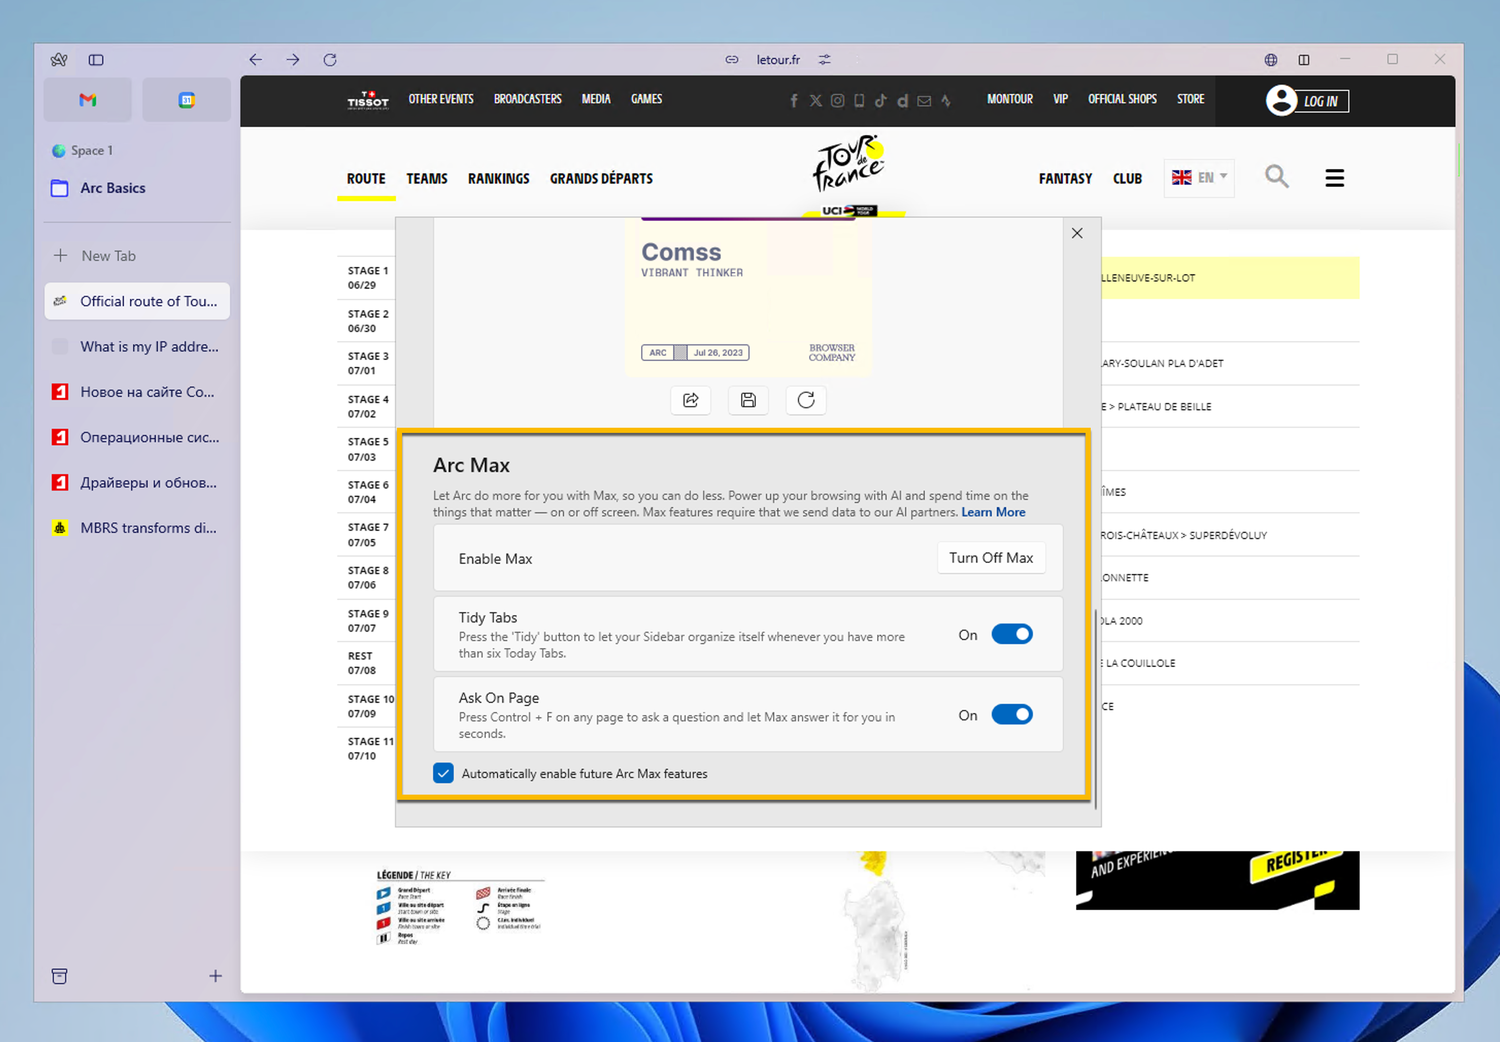Turn off the Ask On Page toggle
Screen dimensions: 1500x1042
(1012, 714)
